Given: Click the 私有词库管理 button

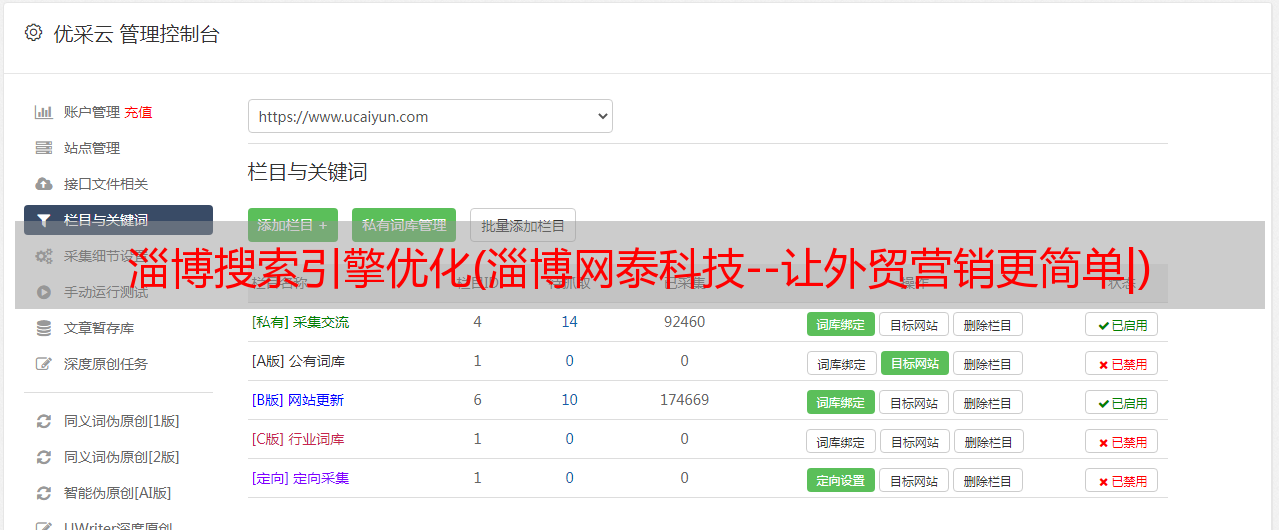Looking at the screenshot, I should click(404, 225).
